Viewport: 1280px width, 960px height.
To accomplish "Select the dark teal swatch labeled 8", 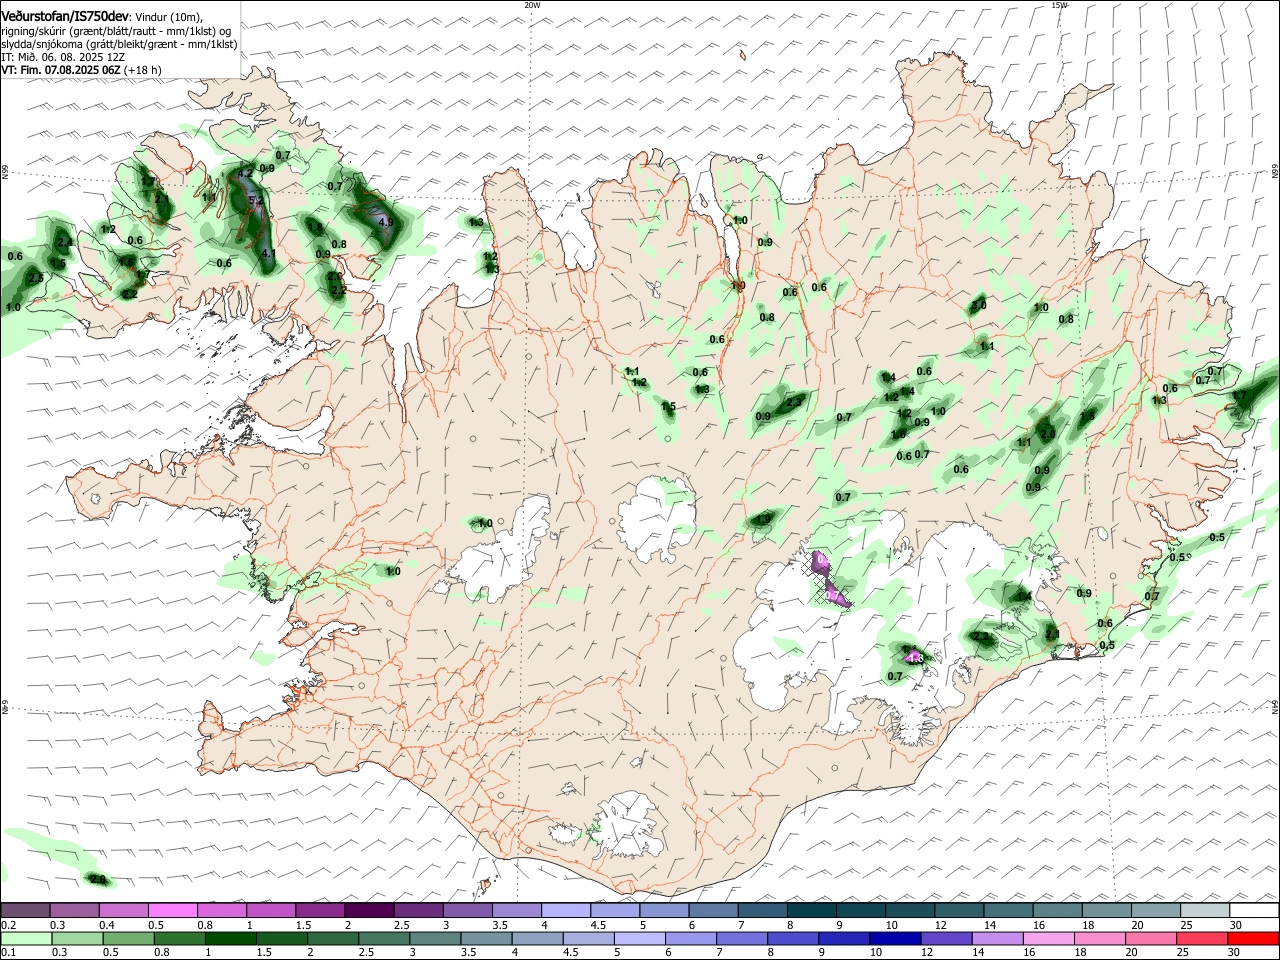I will (x=812, y=911).
